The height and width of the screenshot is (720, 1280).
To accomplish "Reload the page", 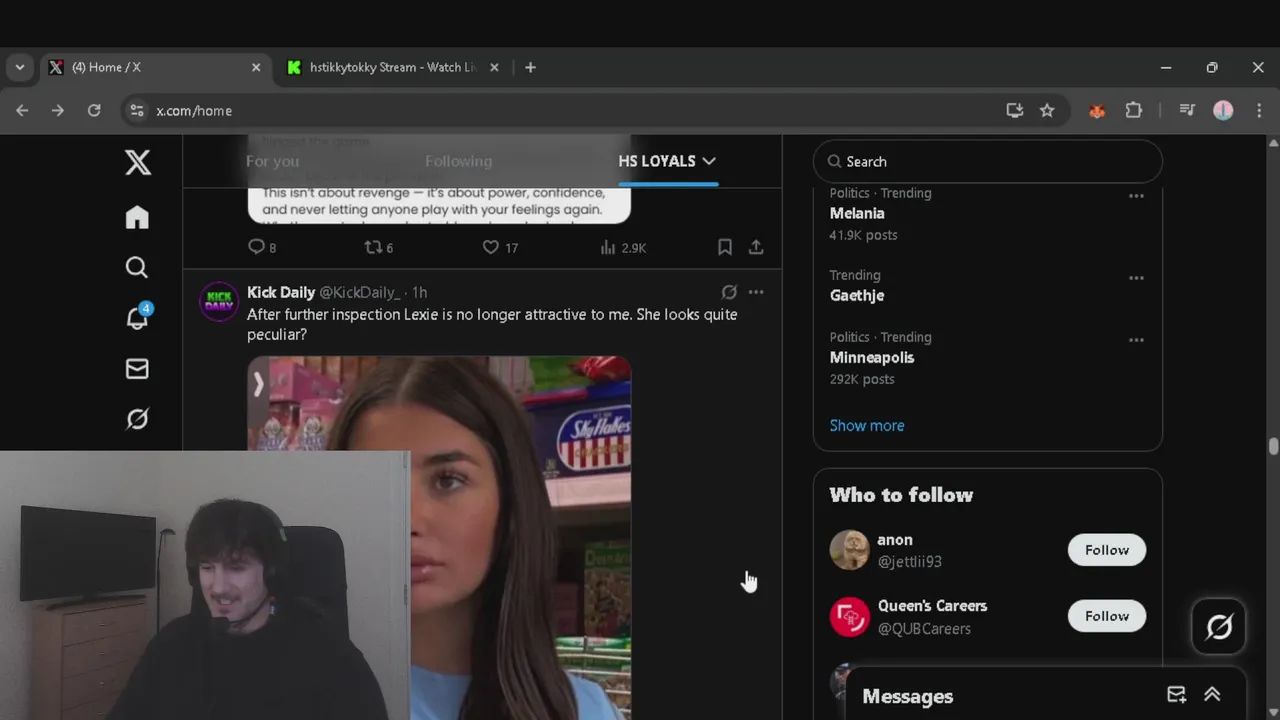I will tap(94, 111).
